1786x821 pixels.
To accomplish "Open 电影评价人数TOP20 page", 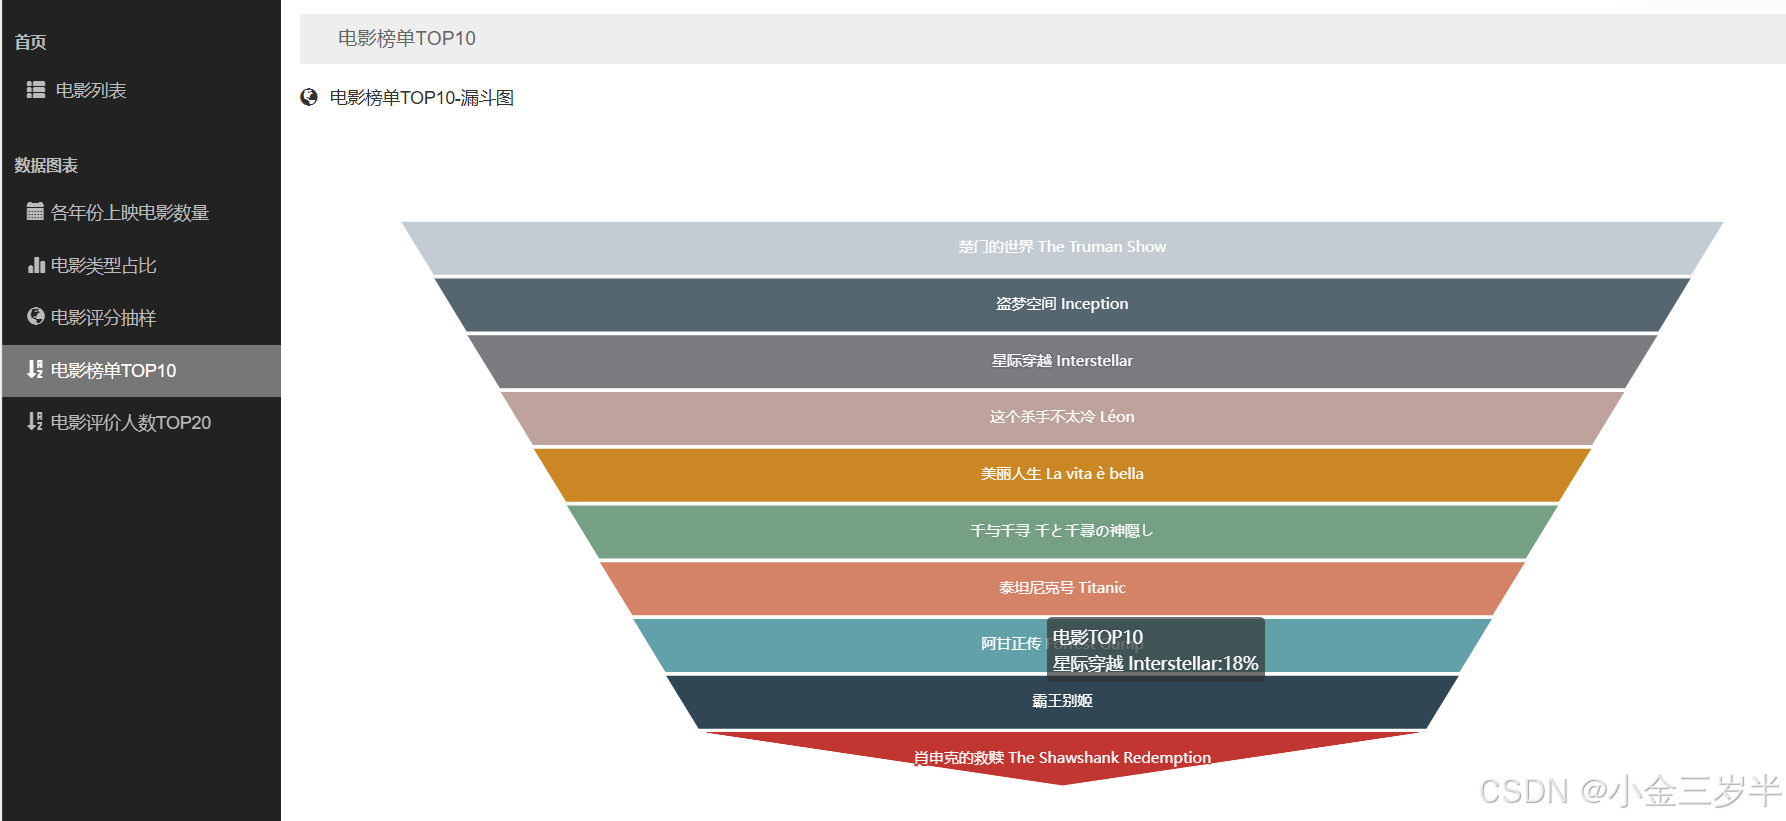I will (142, 422).
